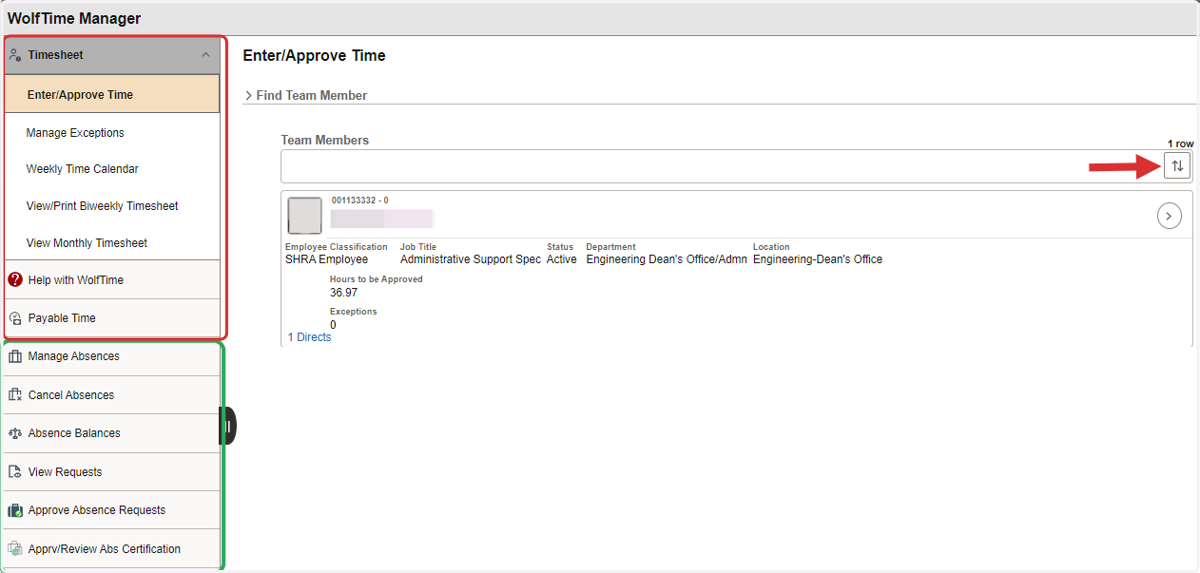Click the SHRA Employee classification
1200x573 pixels.
click(x=326, y=260)
